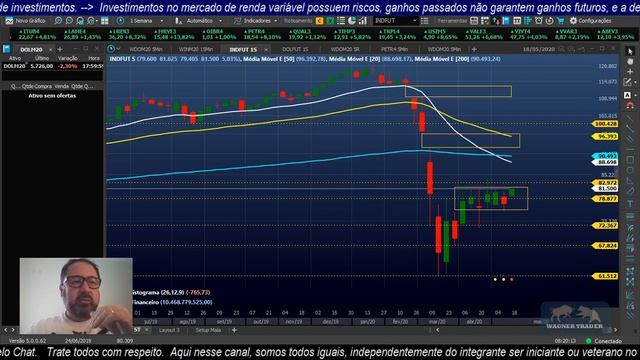The height and width of the screenshot is (360, 640).
Task: Open the Indicadores dropdown menu
Action: click(256, 20)
